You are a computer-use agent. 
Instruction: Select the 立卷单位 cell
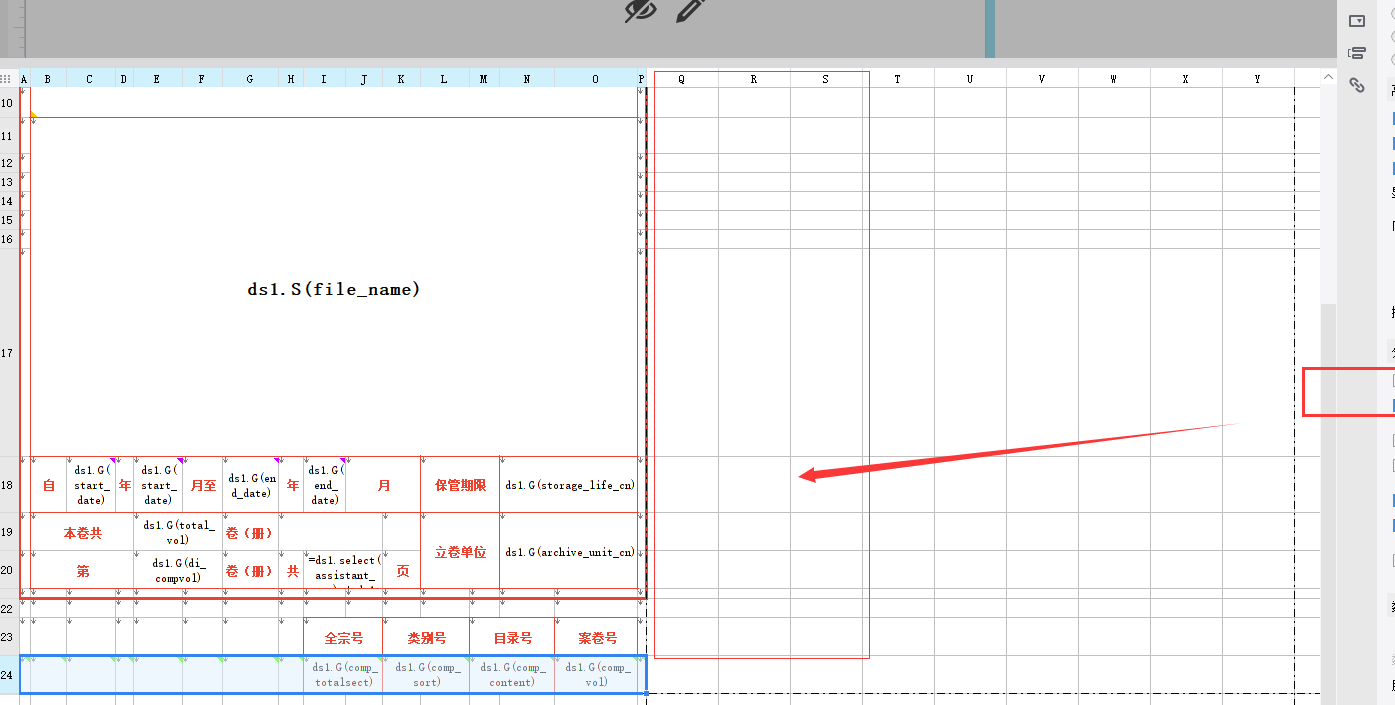(460, 552)
